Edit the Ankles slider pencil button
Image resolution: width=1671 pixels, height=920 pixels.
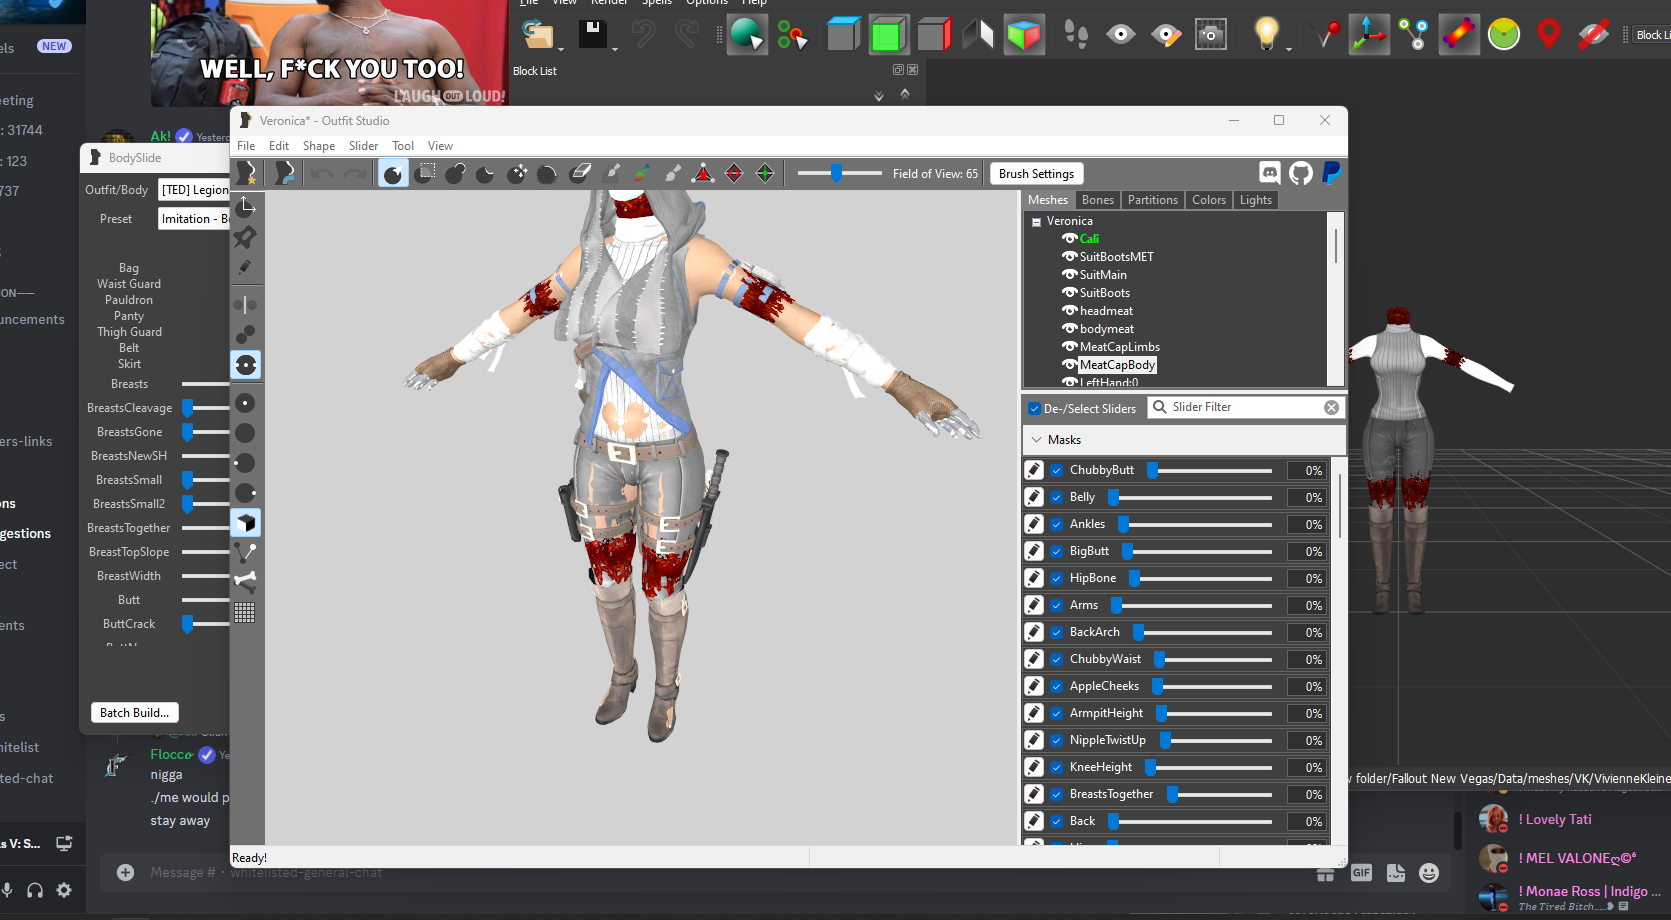(x=1034, y=524)
